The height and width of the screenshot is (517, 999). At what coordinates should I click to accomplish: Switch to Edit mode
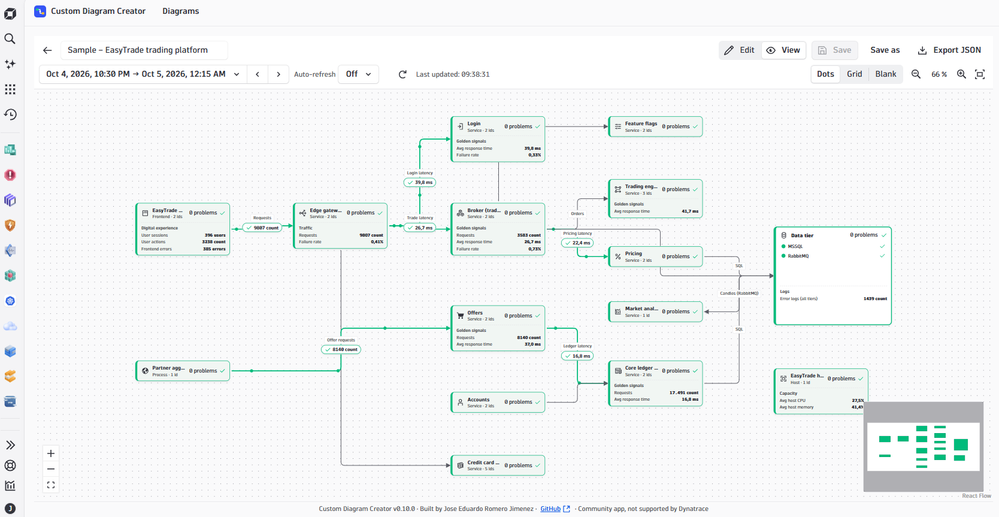740,50
